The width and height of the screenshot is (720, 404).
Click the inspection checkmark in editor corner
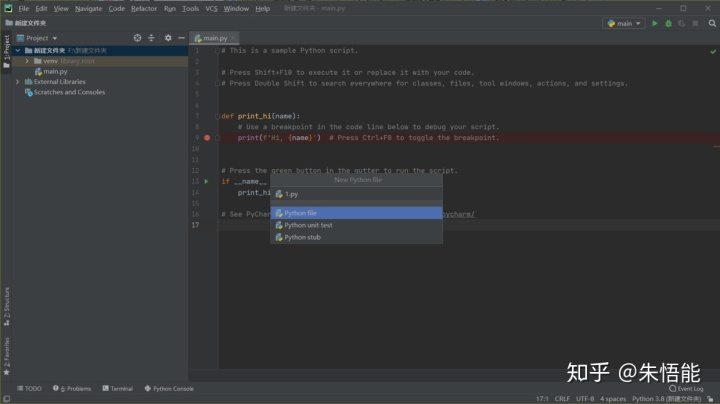[x=713, y=51]
